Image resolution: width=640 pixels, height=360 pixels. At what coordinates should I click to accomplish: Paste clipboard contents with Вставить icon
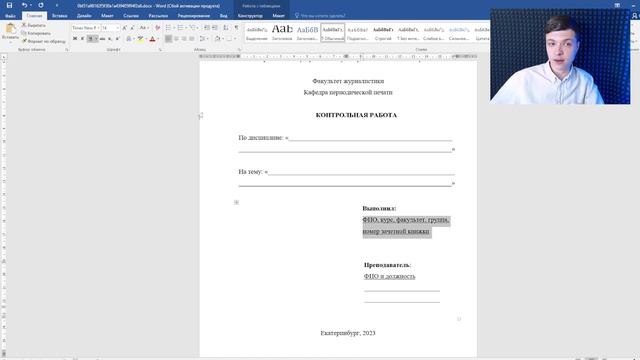[x=10, y=29]
